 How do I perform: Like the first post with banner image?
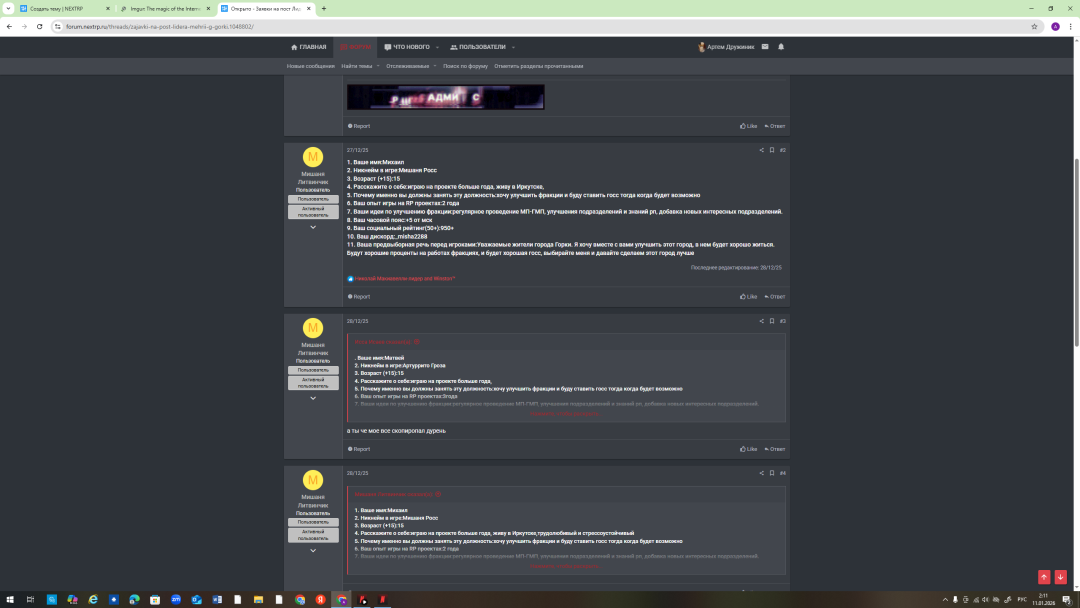(748, 126)
